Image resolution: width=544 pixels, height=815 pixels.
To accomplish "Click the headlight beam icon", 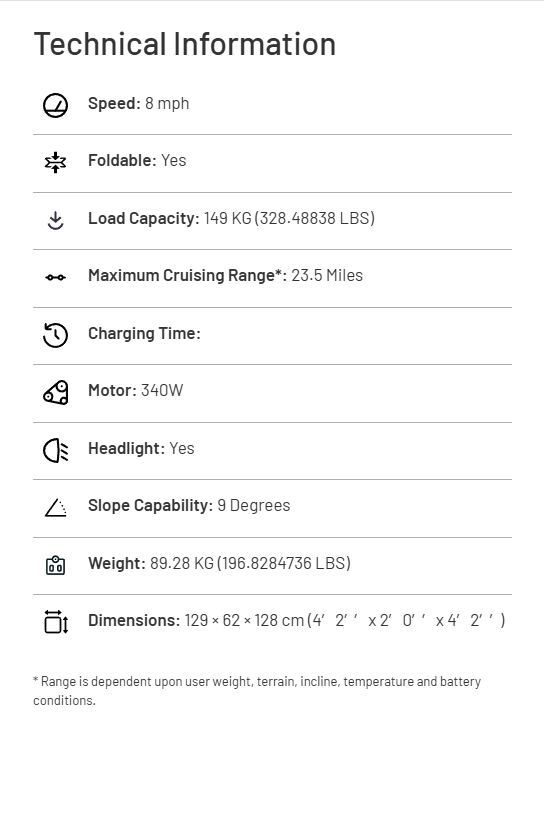I will (x=55, y=451).
